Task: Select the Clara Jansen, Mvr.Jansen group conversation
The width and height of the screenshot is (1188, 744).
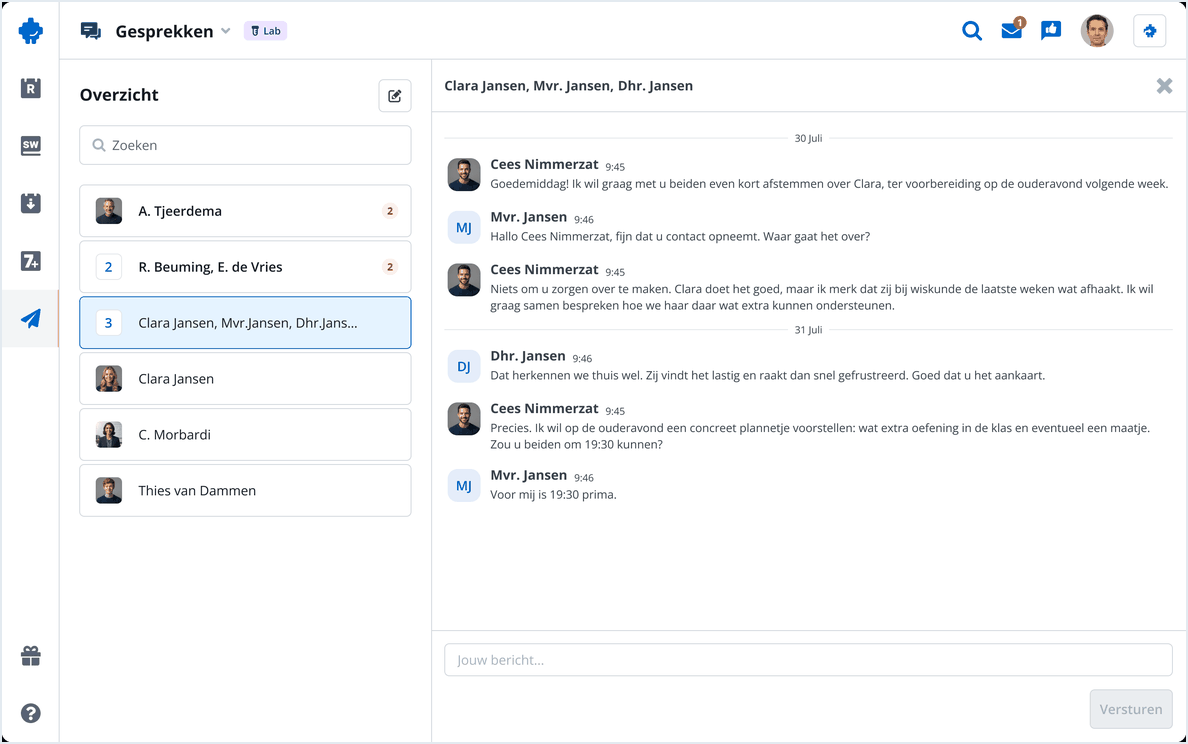Action: 245,323
